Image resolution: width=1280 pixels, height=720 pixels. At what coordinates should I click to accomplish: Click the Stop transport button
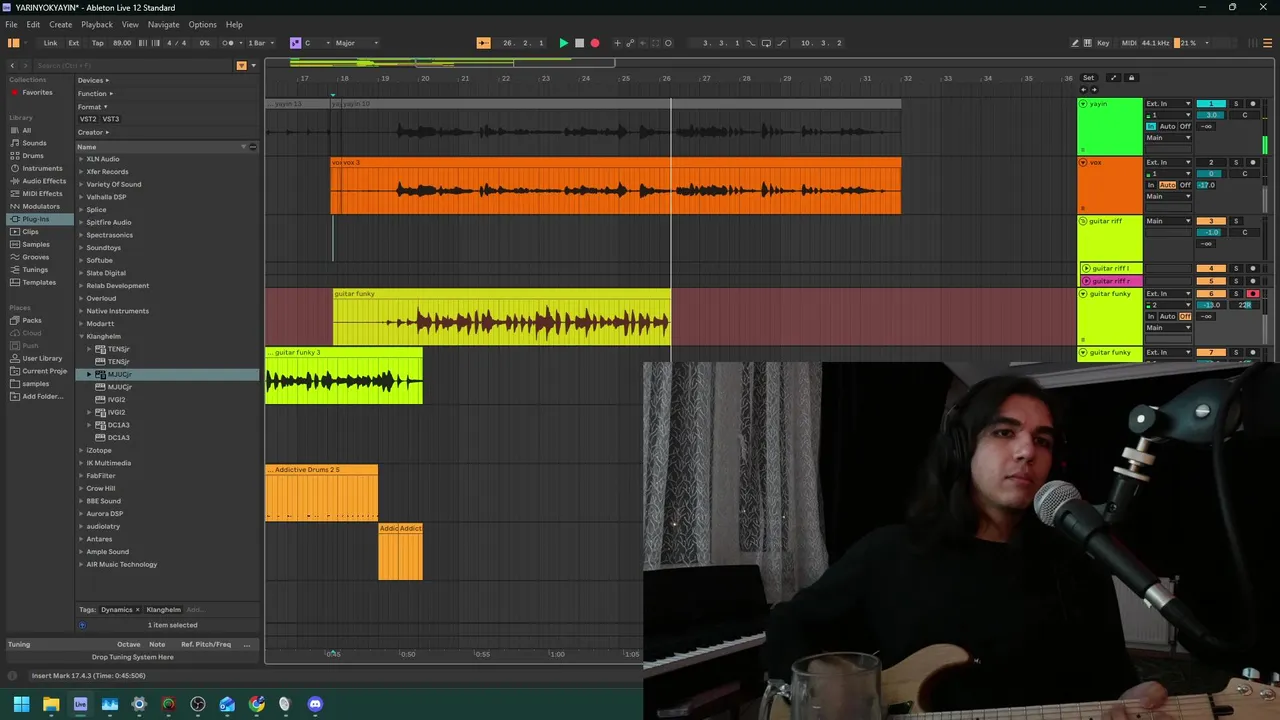coord(579,43)
